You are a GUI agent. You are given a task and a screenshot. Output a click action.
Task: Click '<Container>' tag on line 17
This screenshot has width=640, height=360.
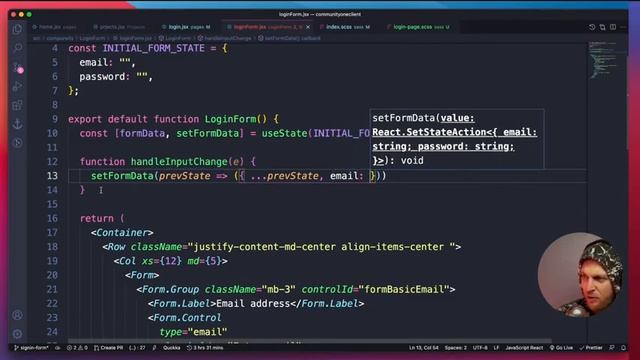122,232
